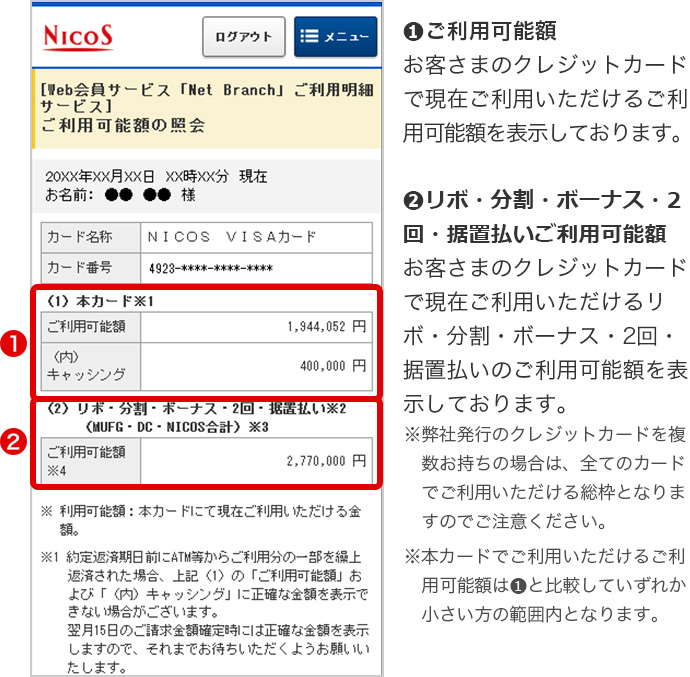Open the メニュー hamburger menu

tap(335, 37)
